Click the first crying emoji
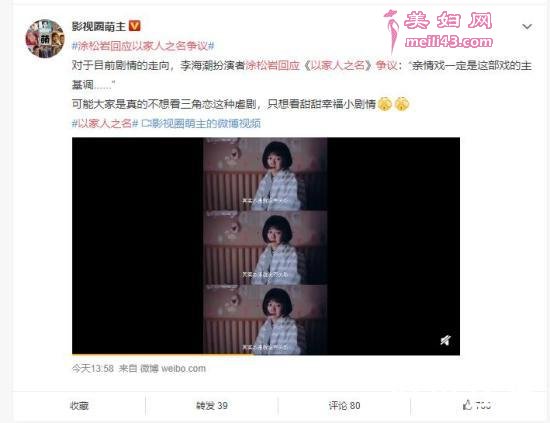This screenshot has height=423, width=550. tap(384, 104)
